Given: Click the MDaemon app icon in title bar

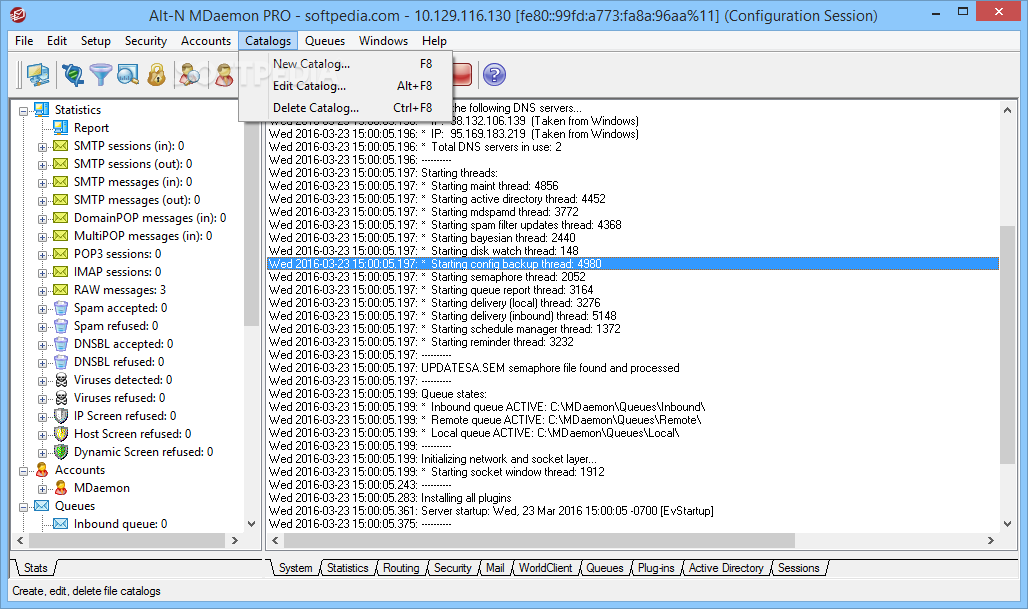Looking at the screenshot, I should (x=18, y=14).
